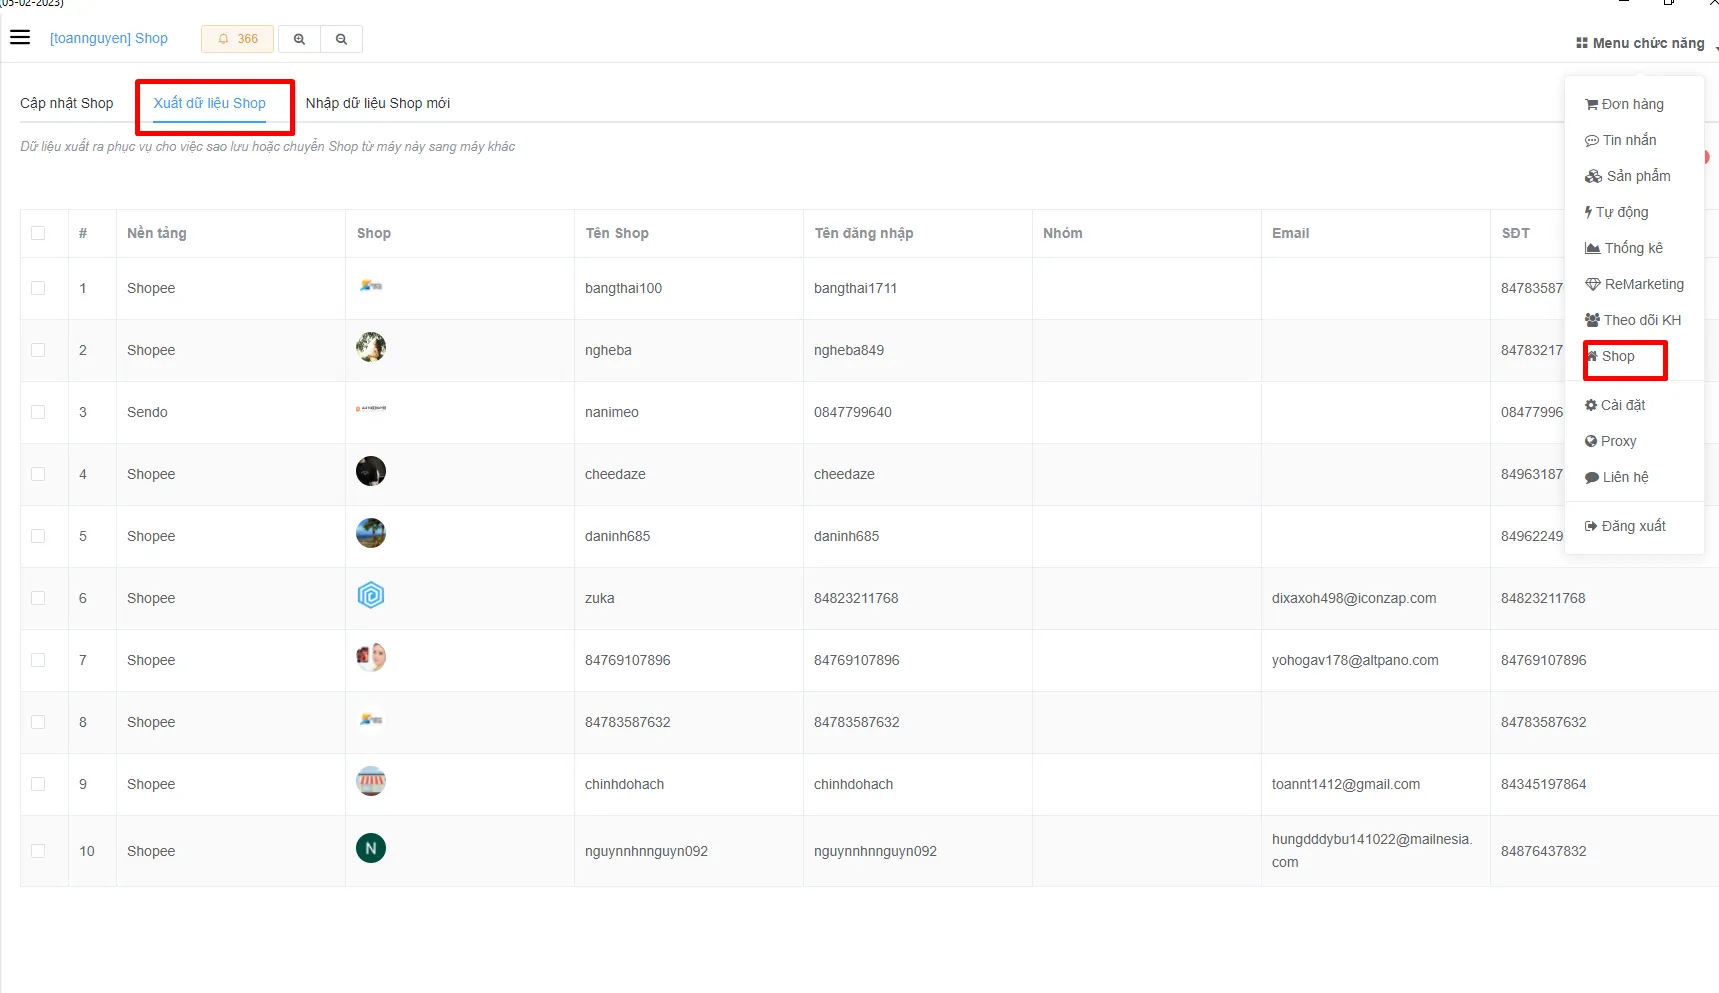Click the cheedaze shop avatar
This screenshot has width=1719, height=993.
pos(371,471)
